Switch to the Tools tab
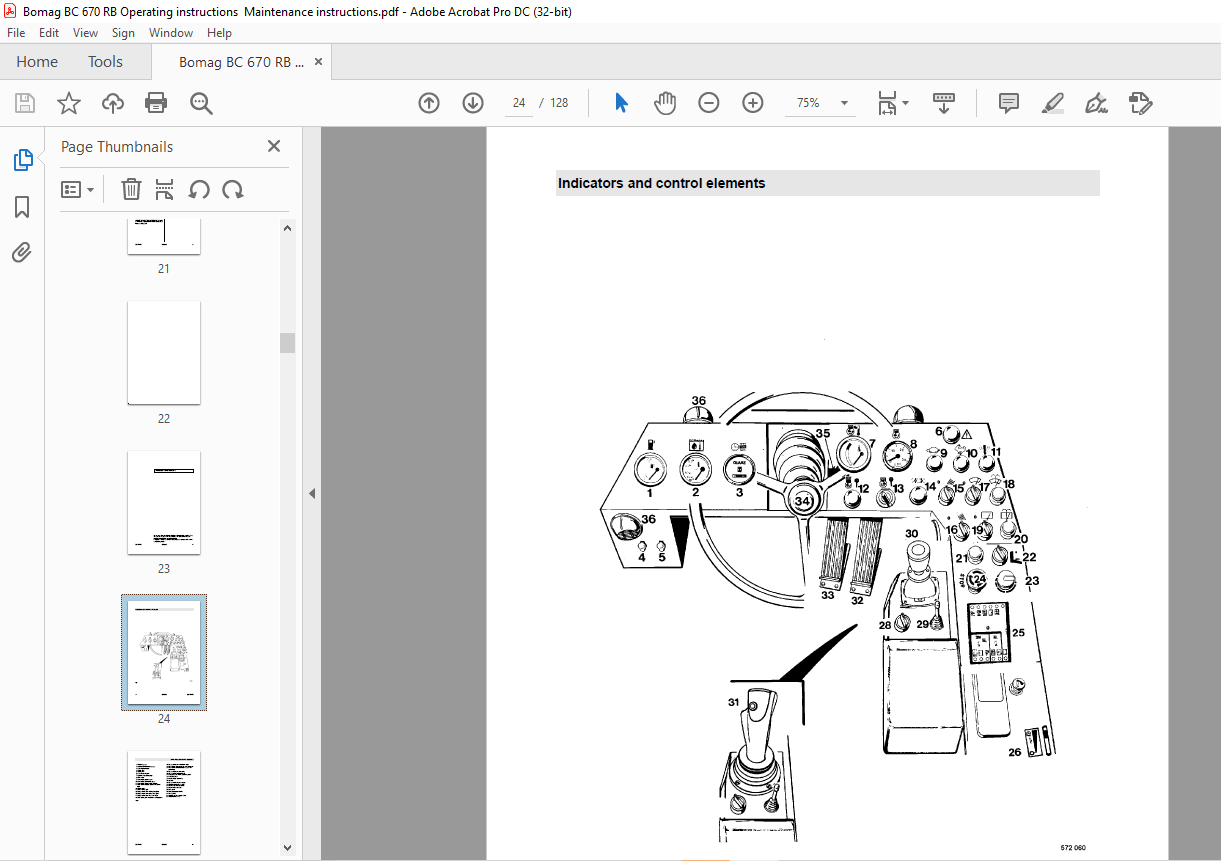Viewport: 1221px width, 861px height. [x=105, y=62]
